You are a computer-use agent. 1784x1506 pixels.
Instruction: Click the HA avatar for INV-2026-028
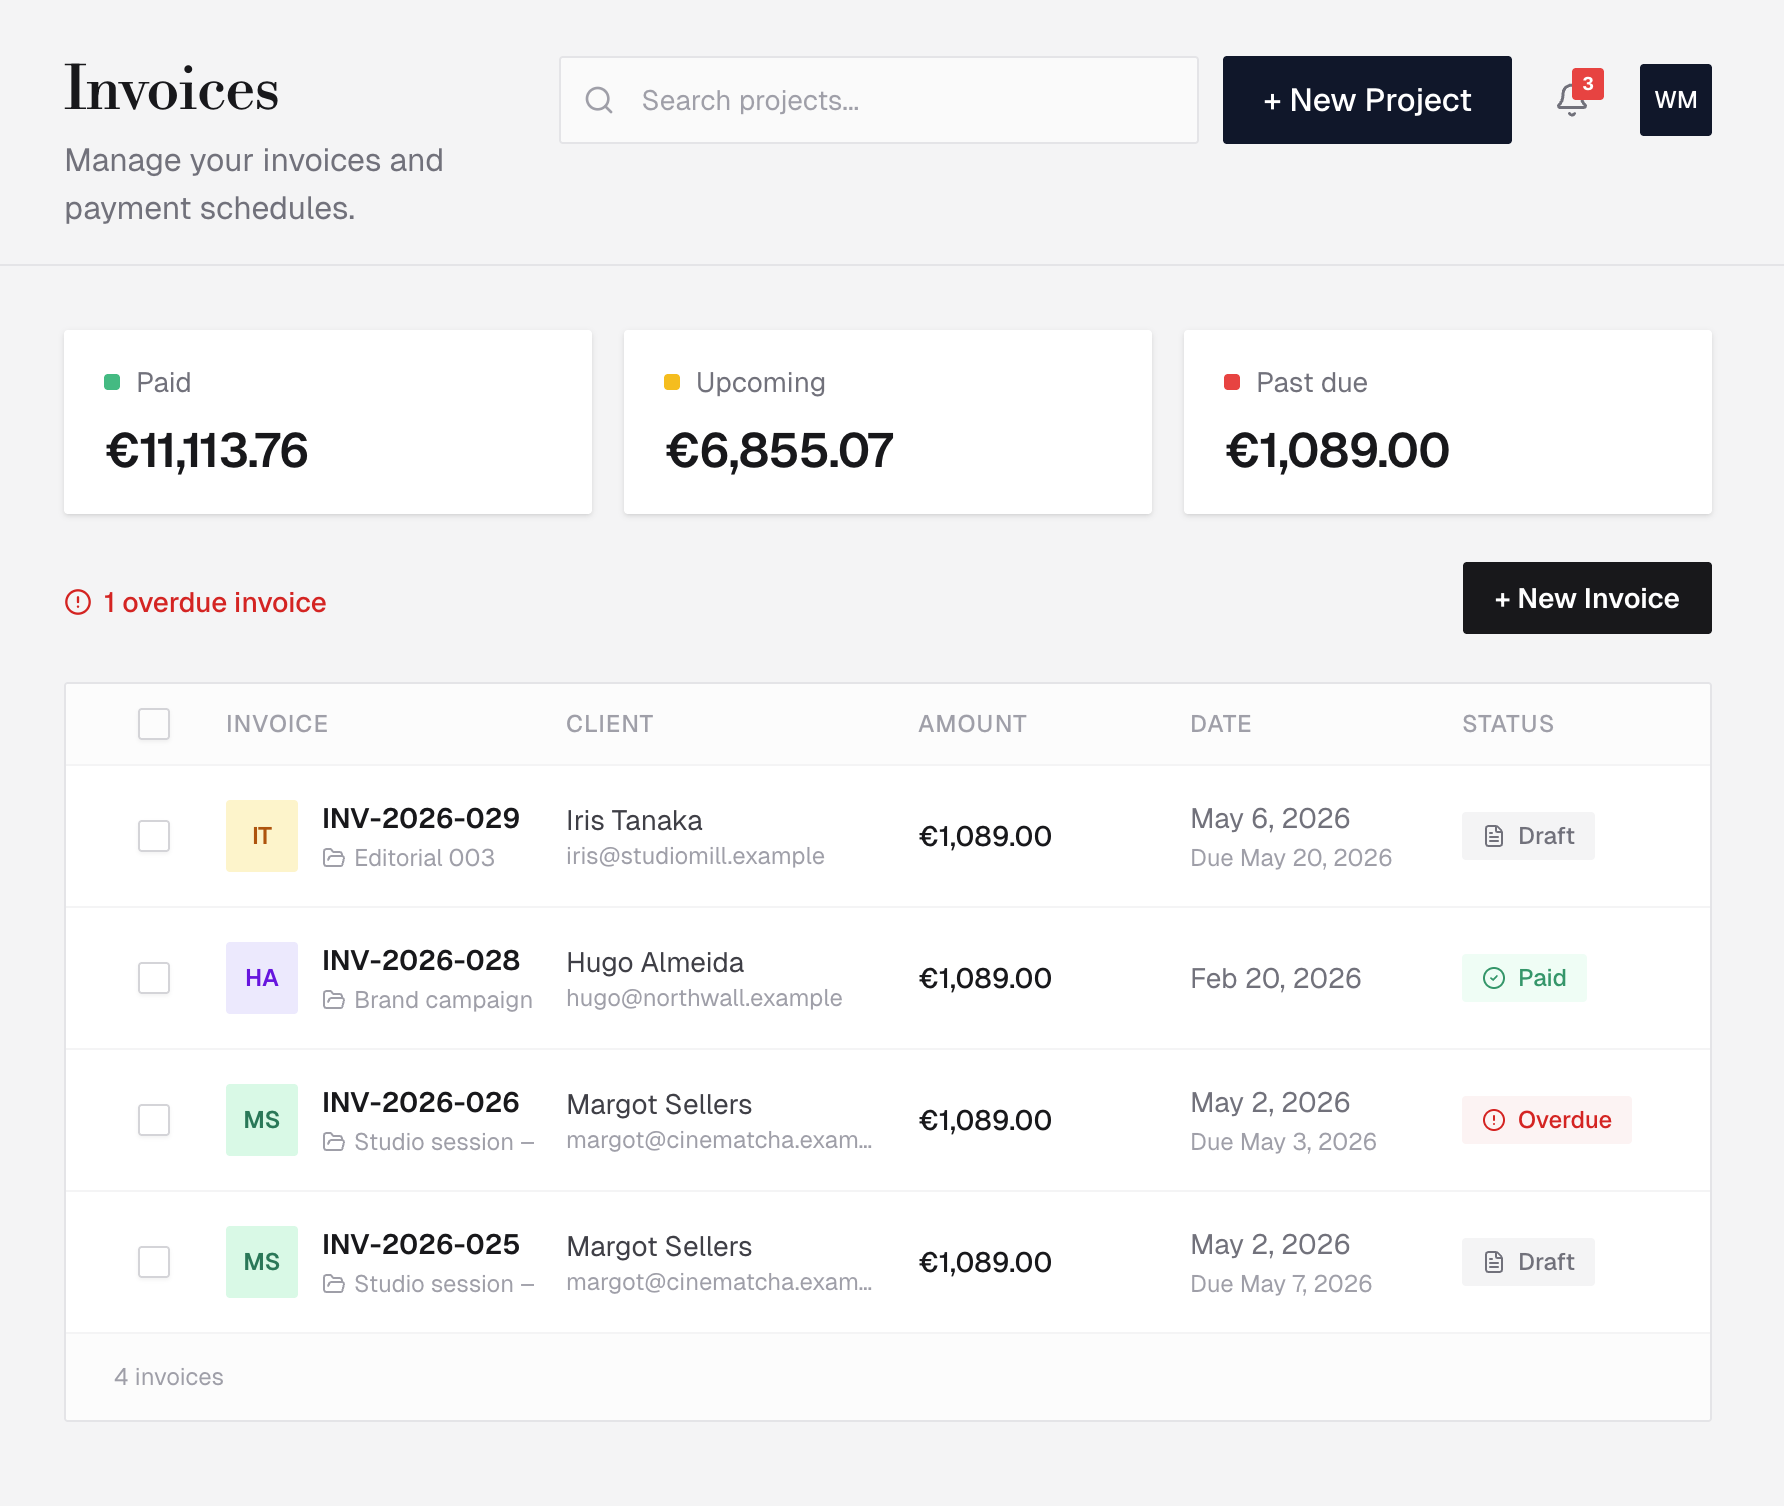262,978
